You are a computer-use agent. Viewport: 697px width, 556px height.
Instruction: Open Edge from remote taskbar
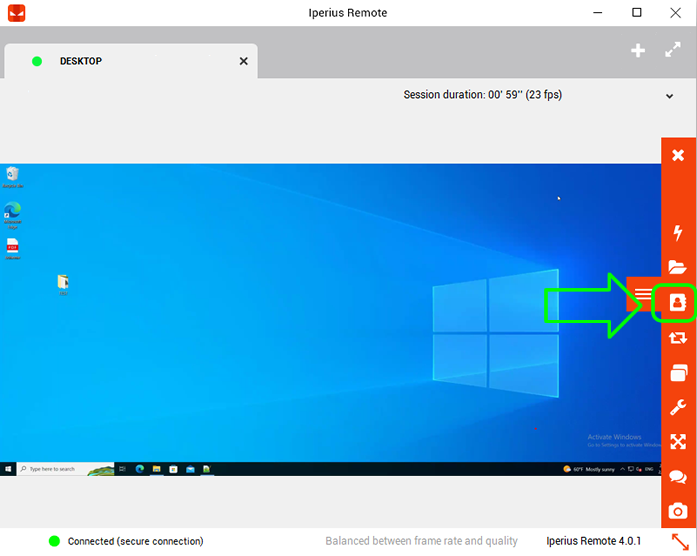point(140,469)
